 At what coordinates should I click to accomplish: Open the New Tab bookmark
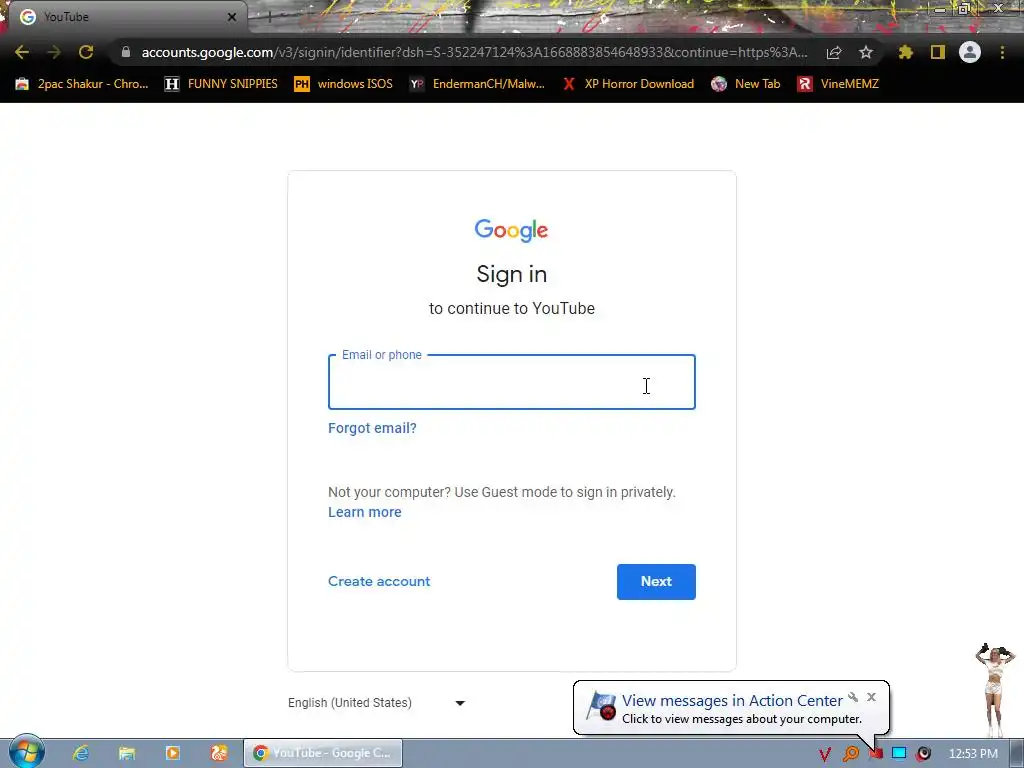point(746,84)
